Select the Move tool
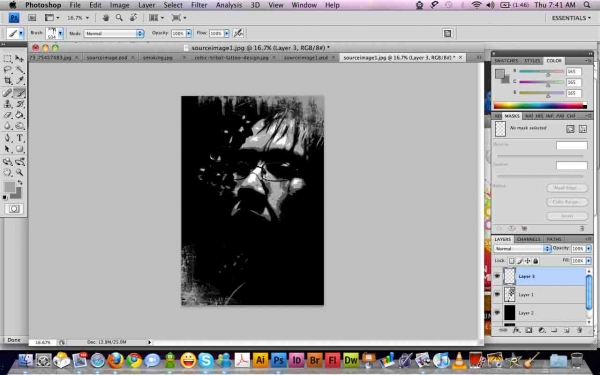This screenshot has width=600, height=375. [x=20, y=59]
